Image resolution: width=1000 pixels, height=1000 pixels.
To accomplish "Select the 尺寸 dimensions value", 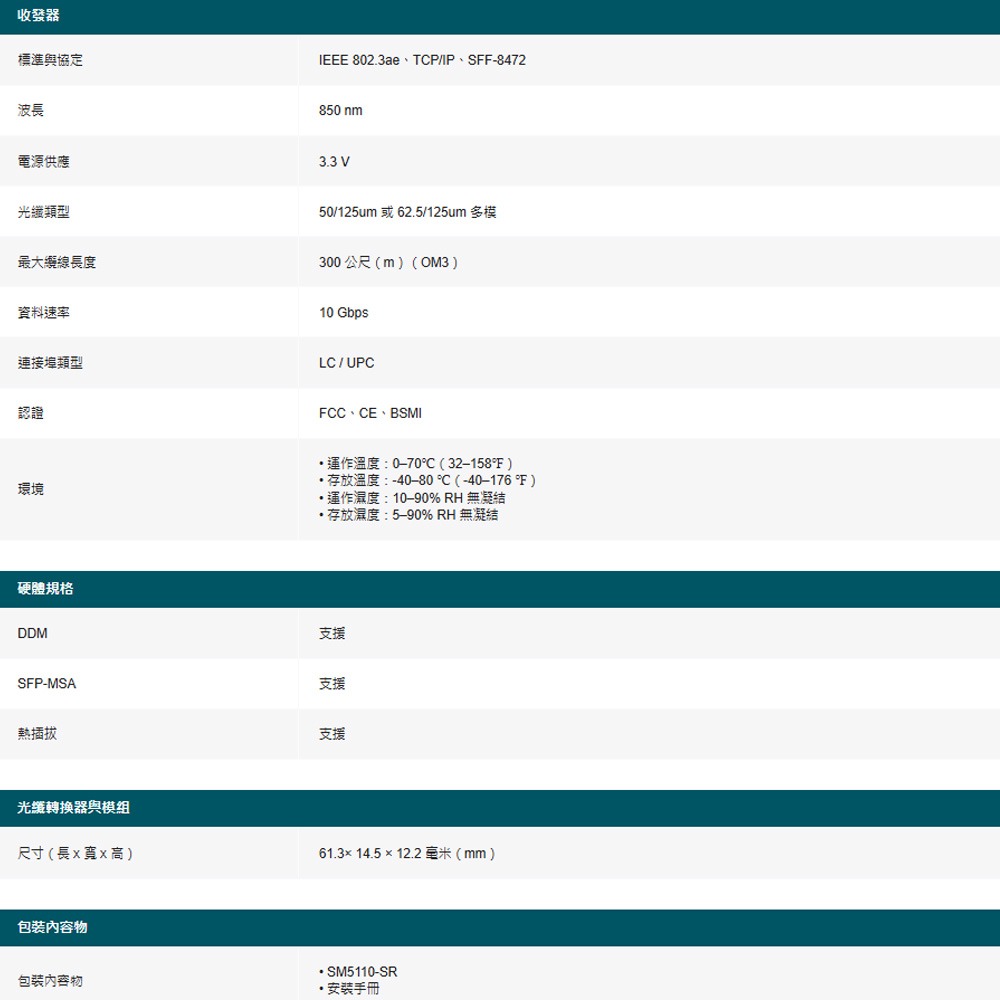I will tap(405, 854).
